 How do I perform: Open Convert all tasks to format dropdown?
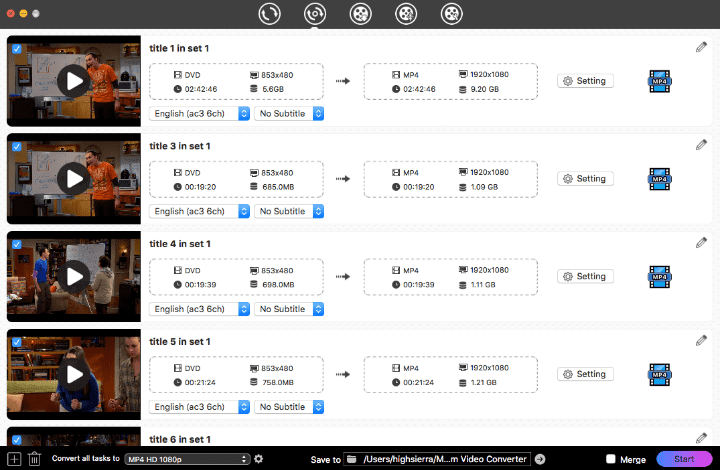pyautogui.click(x=187, y=459)
